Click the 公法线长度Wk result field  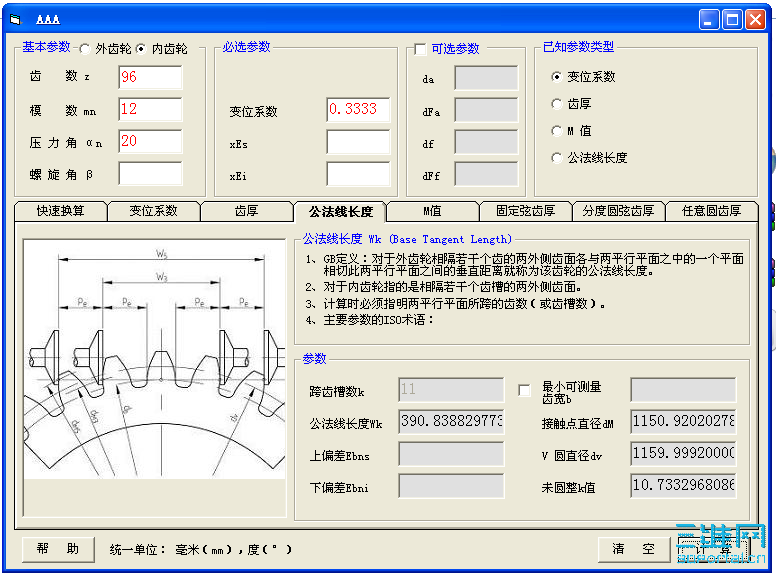[x=451, y=422]
